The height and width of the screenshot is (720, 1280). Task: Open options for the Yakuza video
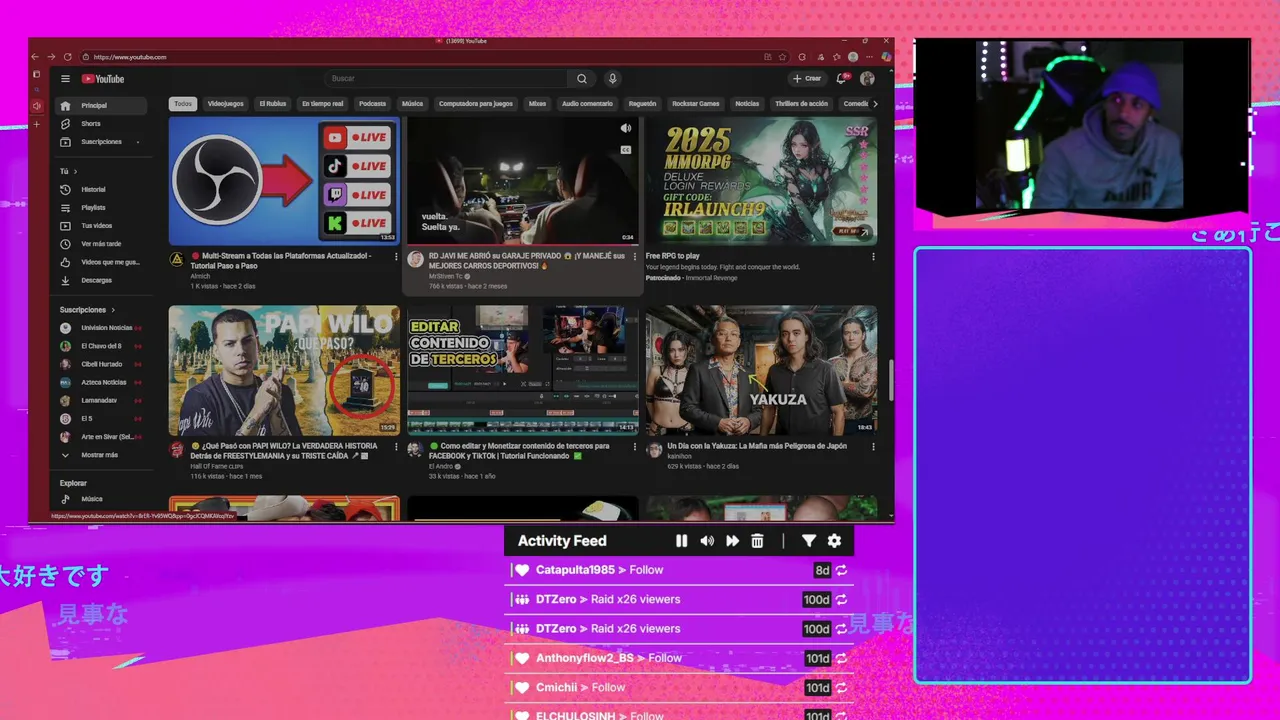[x=873, y=447]
